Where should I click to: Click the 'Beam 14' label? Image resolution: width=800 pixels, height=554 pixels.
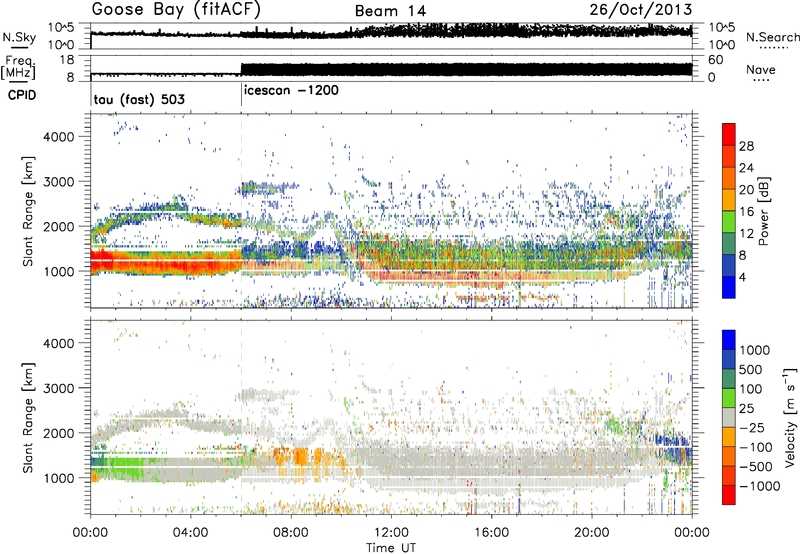coord(390,11)
